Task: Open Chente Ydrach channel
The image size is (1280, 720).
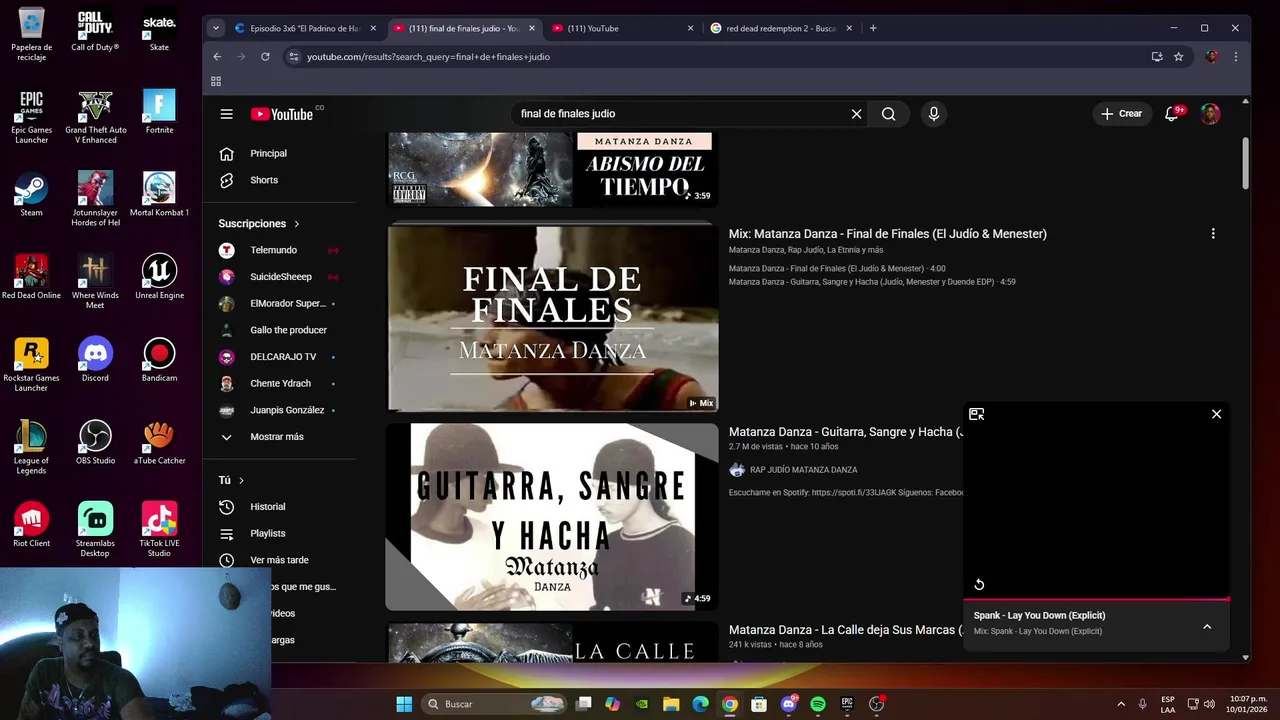Action: (280, 383)
